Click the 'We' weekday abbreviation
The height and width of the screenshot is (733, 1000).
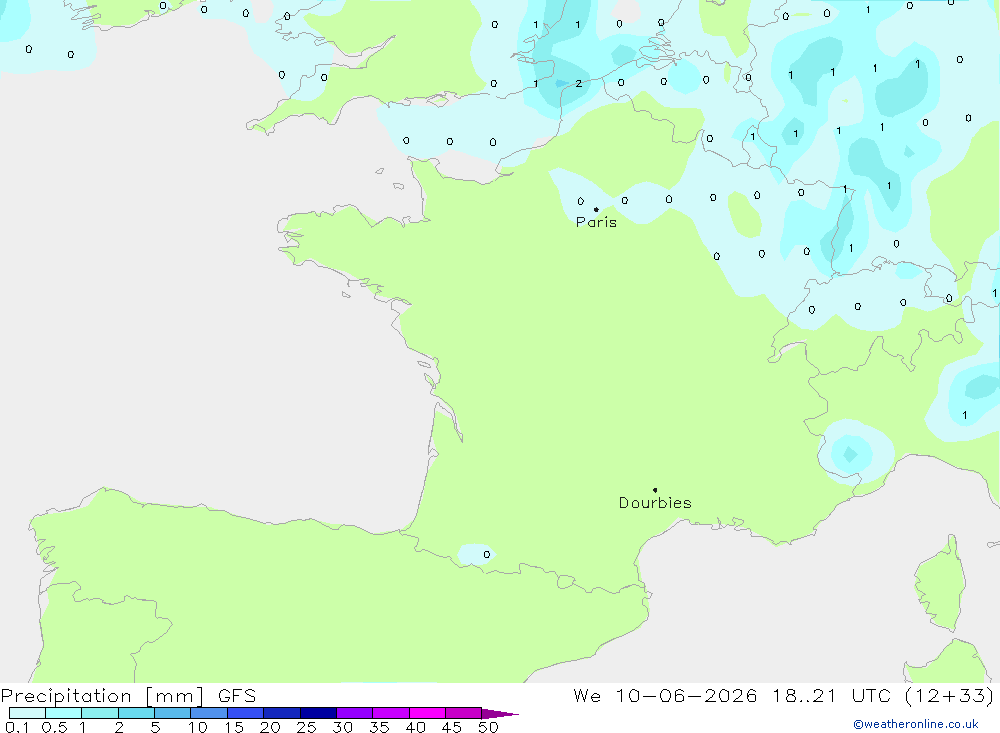pos(587,695)
